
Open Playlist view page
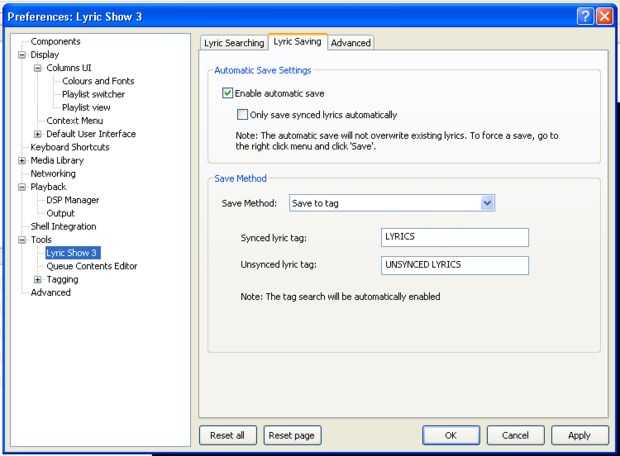tap(86, 108)
